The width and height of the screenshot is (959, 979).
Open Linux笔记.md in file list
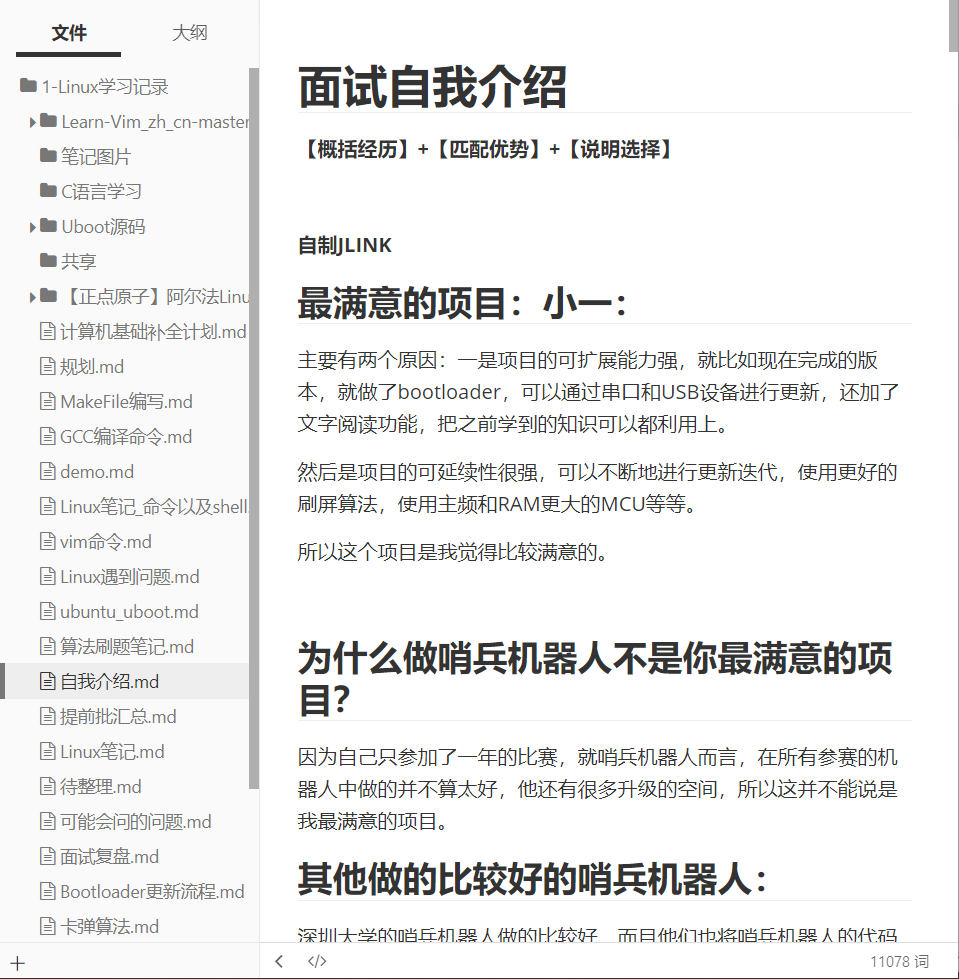click(112, 751)
